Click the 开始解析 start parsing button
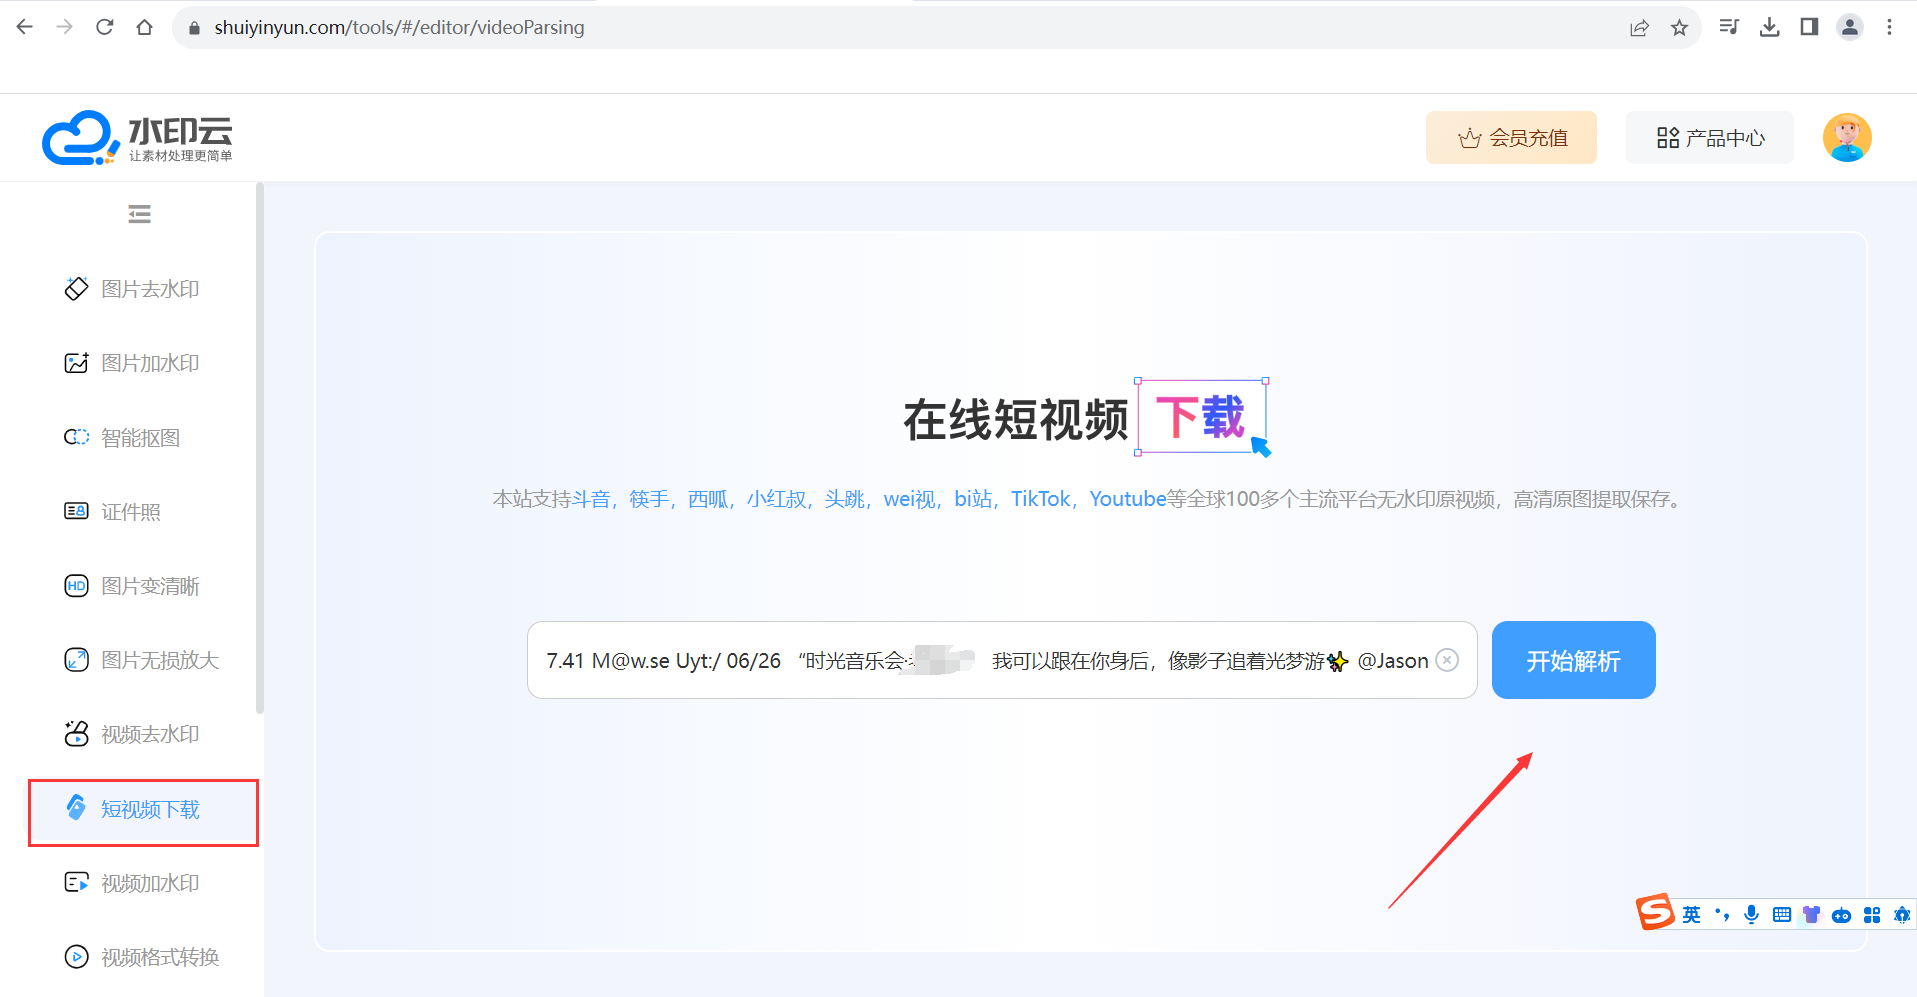The width and height of the screenshot is (1917, 997). (1573, 660)
